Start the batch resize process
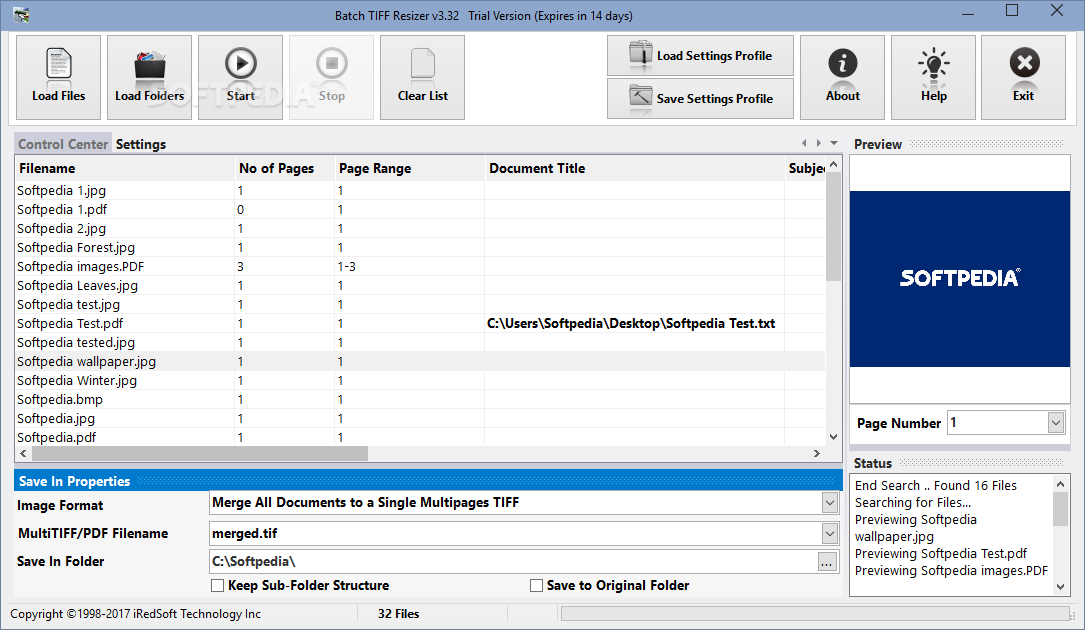The width and height of the screenshot is (1085, 630). point(240,77)
